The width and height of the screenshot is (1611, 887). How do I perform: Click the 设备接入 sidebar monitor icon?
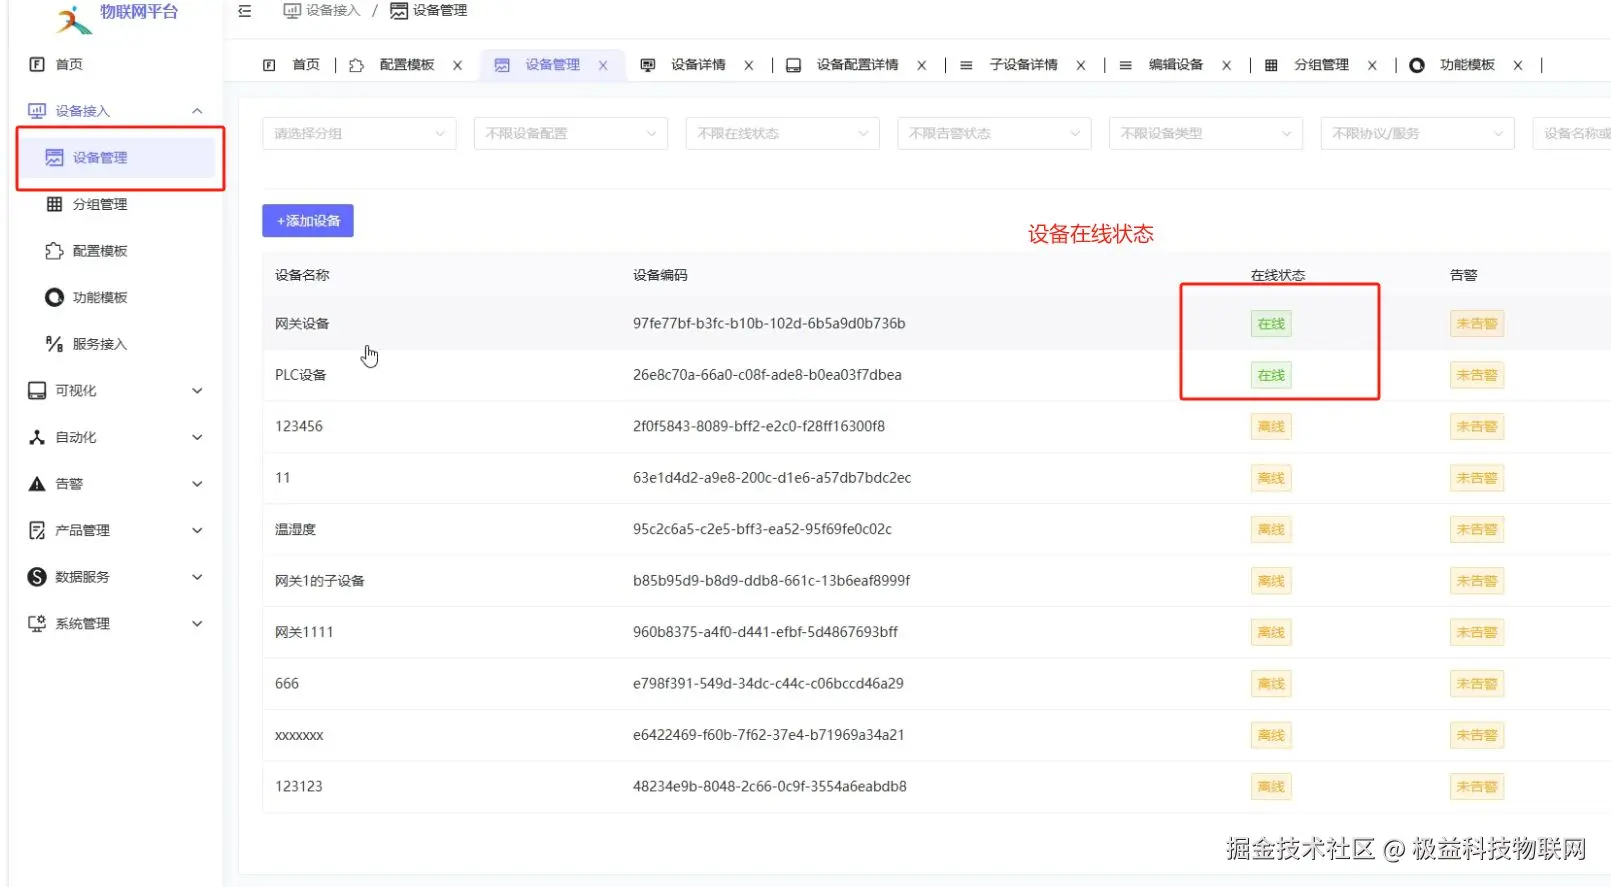37,111
